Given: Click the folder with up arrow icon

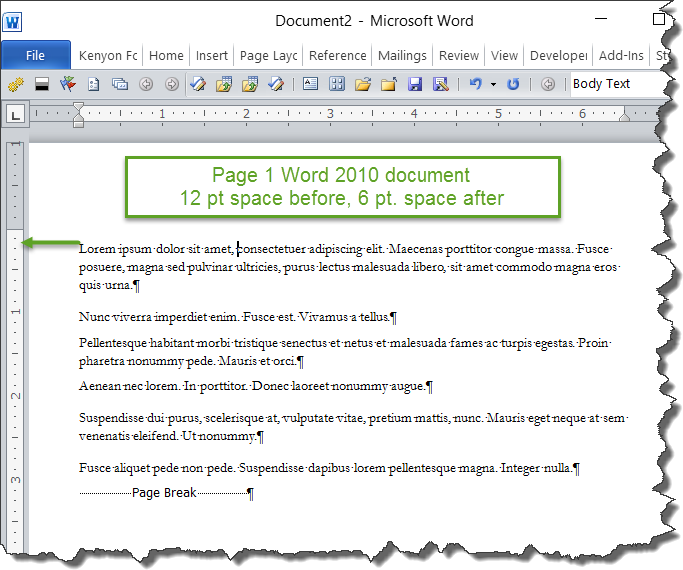Looking at the screenshot, I should [x=389, y=84].
